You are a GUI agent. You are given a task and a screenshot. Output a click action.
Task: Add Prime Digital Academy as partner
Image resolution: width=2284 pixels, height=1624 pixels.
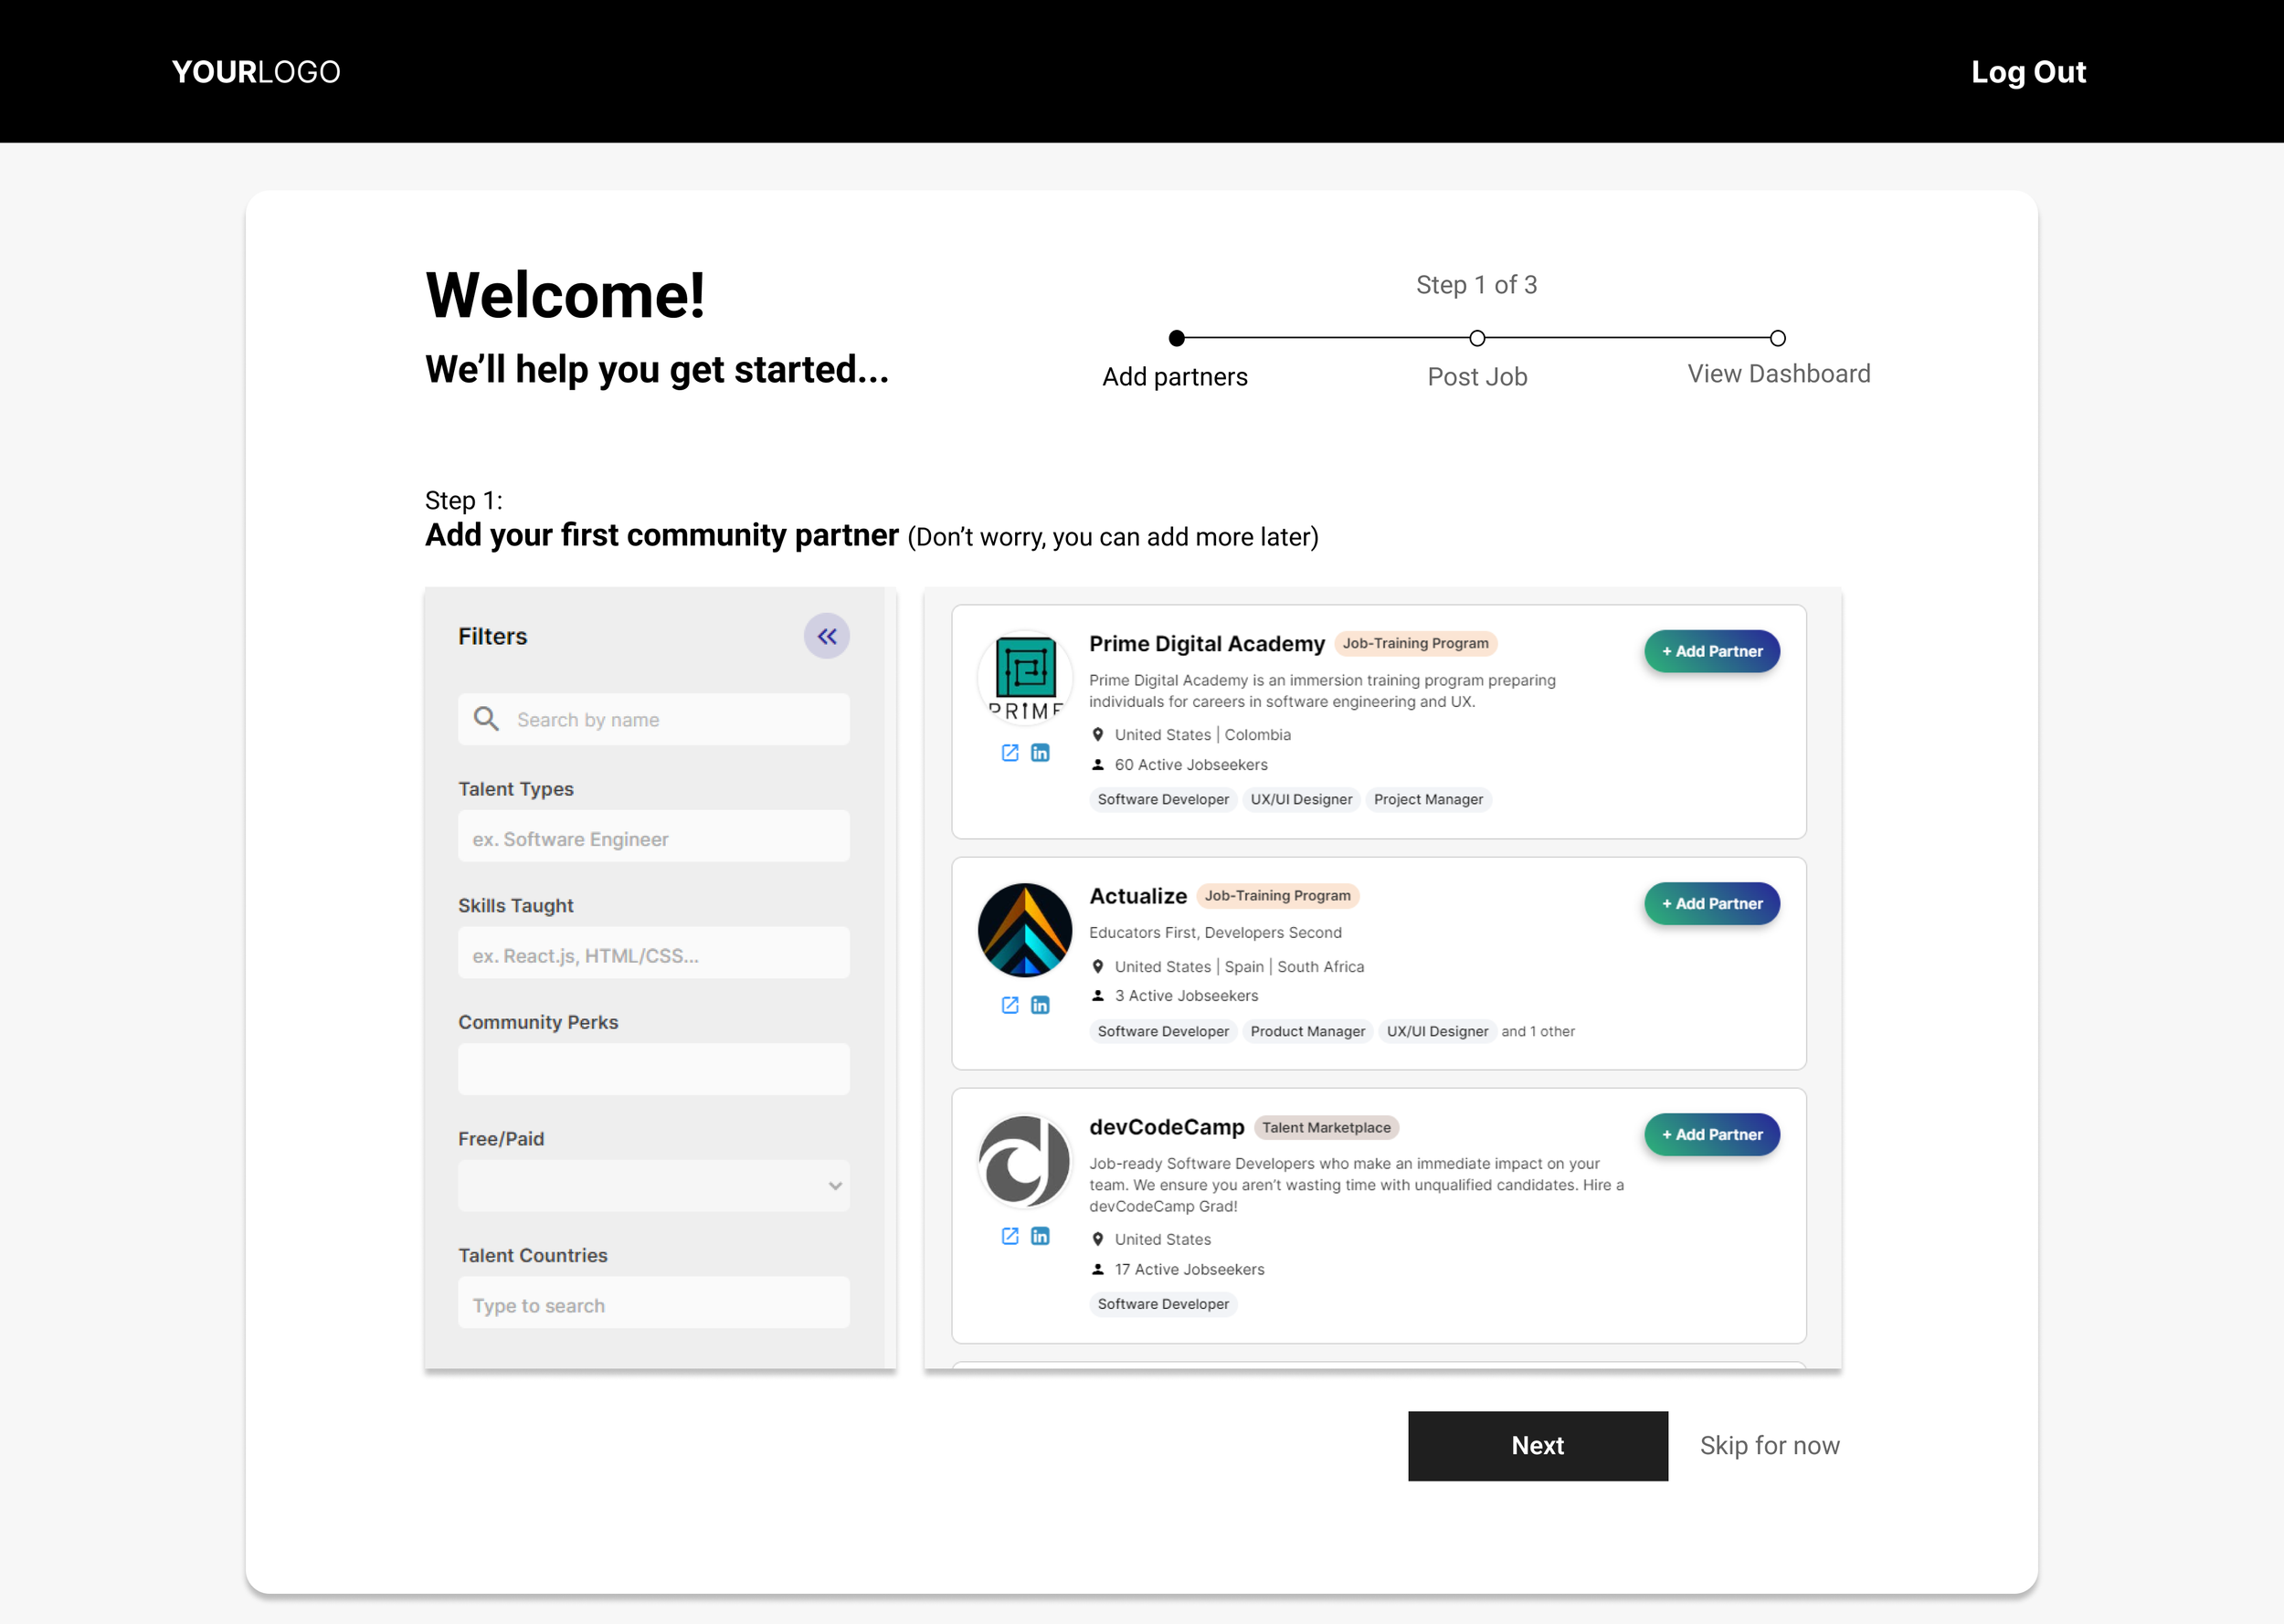[x=1711, y=651]
